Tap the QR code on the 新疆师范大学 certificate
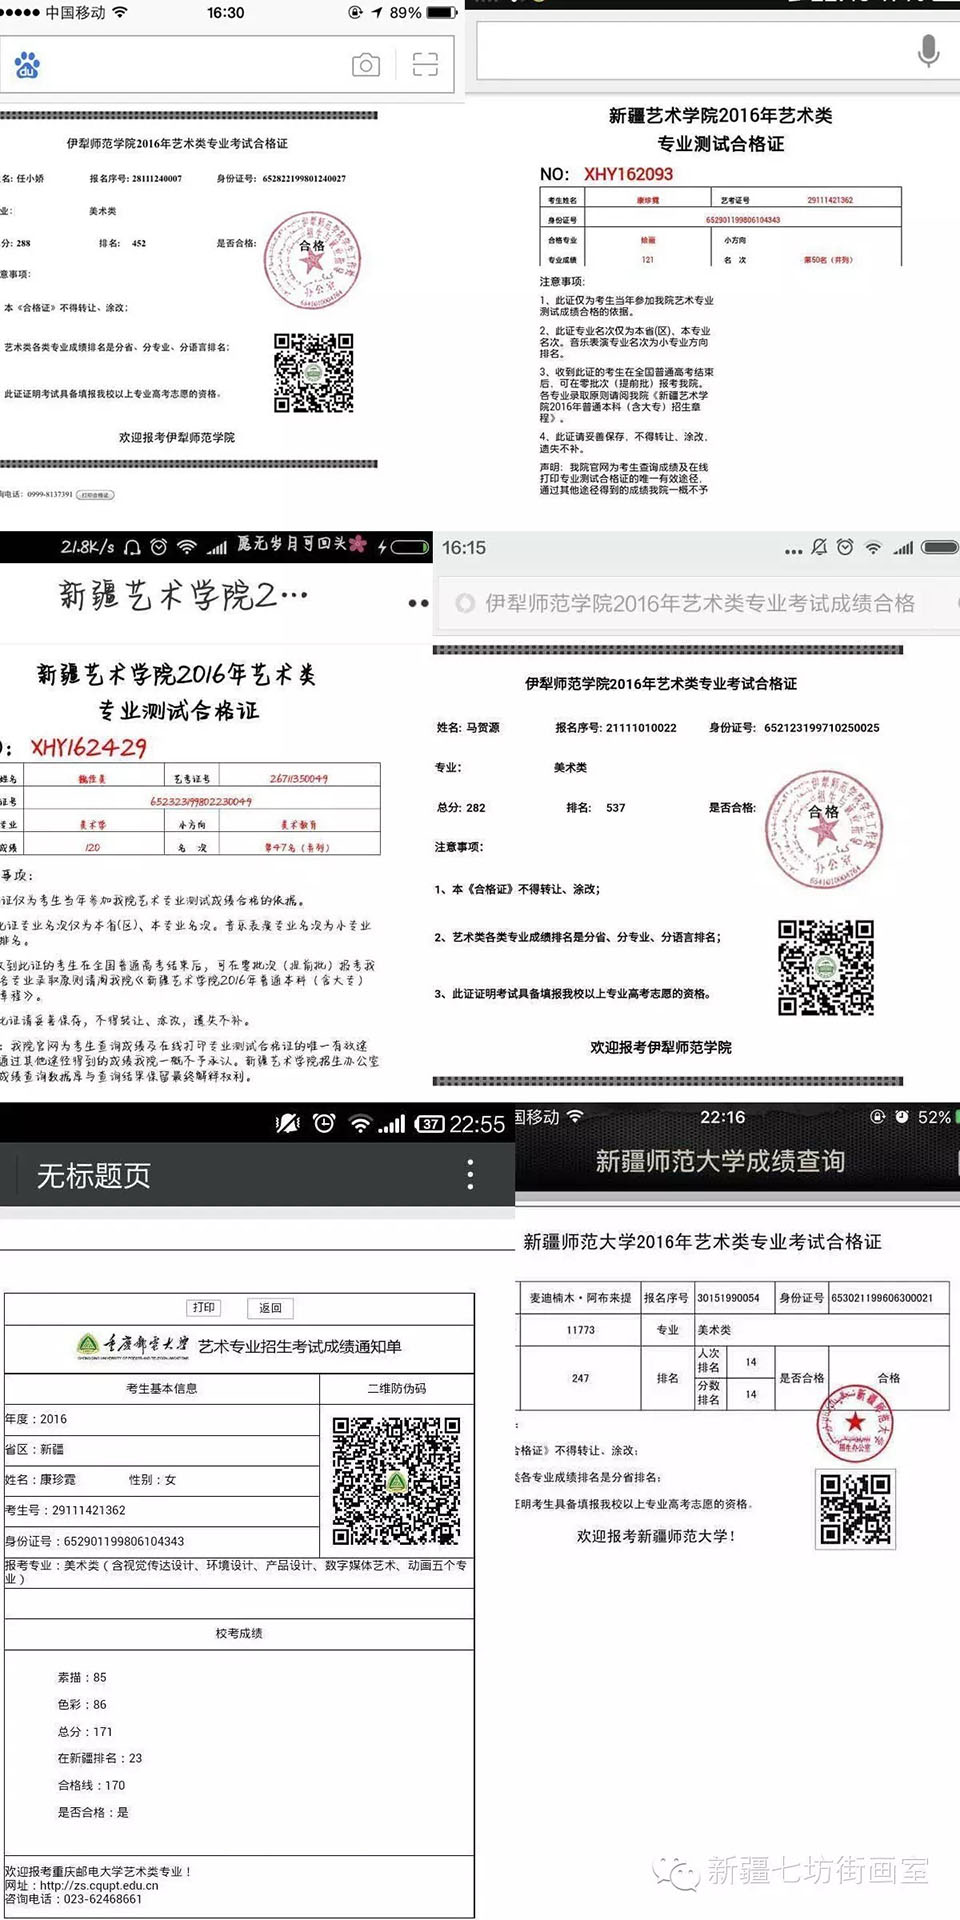 856,1509
